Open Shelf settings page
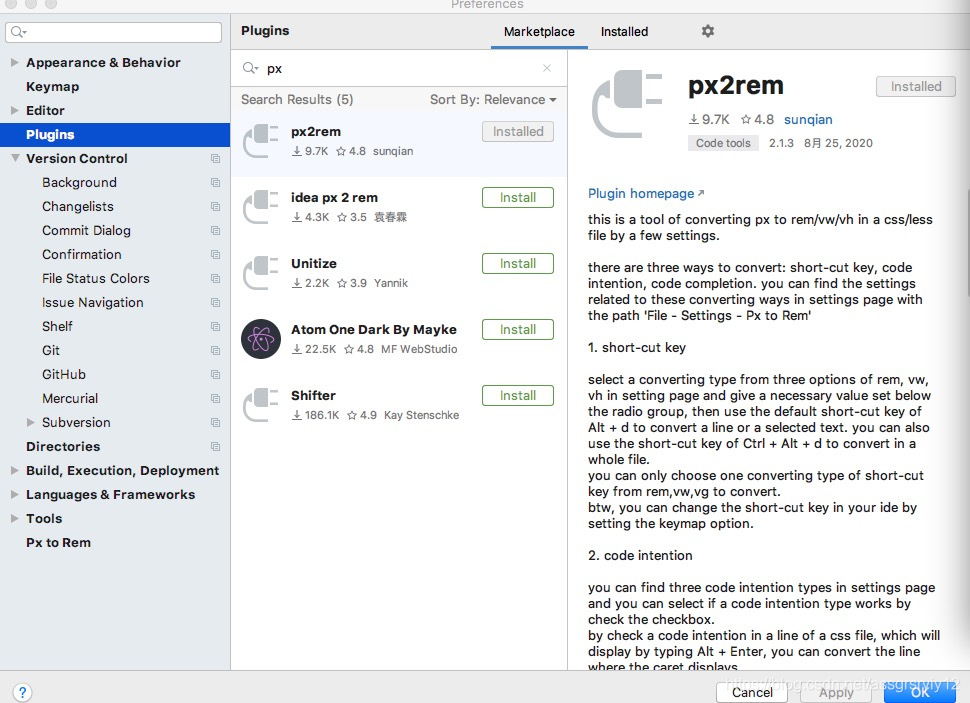The width and height of the screenshot is (970, 703). point(57,326)
